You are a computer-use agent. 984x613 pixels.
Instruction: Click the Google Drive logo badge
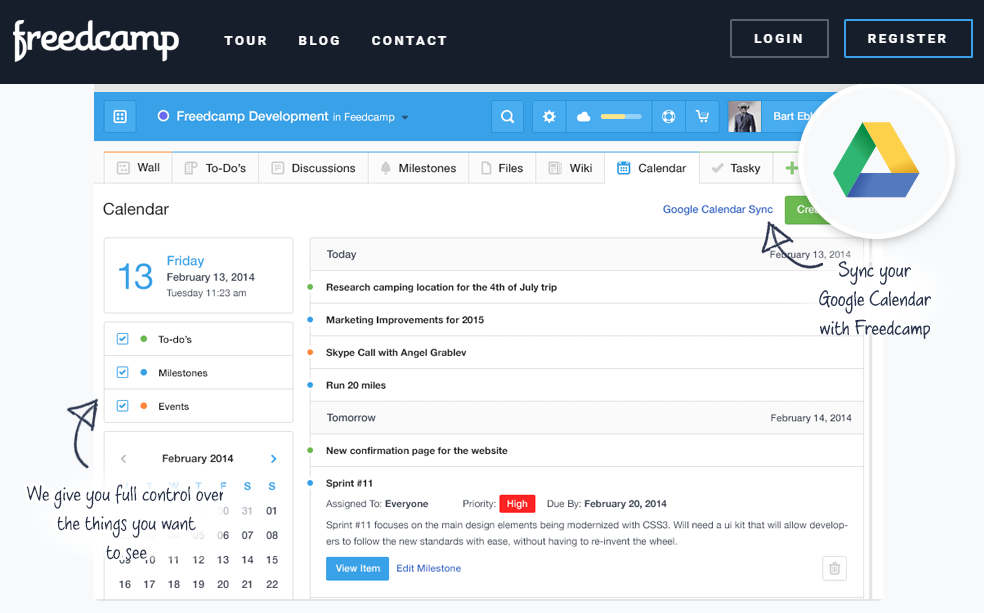pyautogui.click(x=876, y=161)
